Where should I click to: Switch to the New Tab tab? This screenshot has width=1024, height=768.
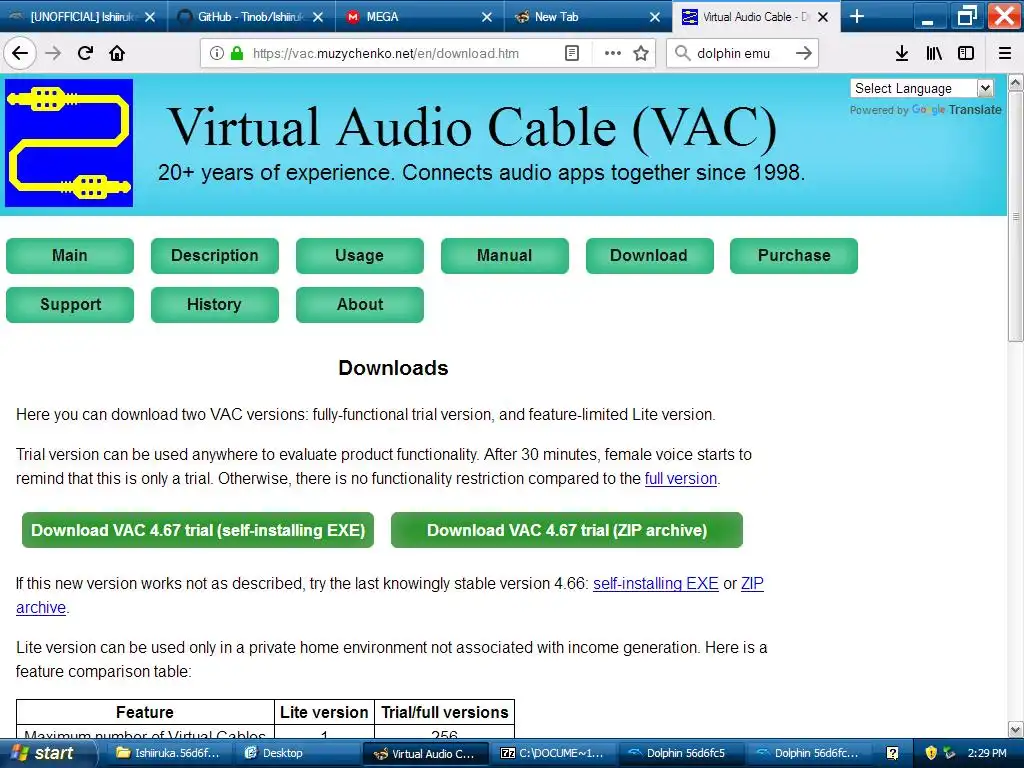click(x=586, y=17)
